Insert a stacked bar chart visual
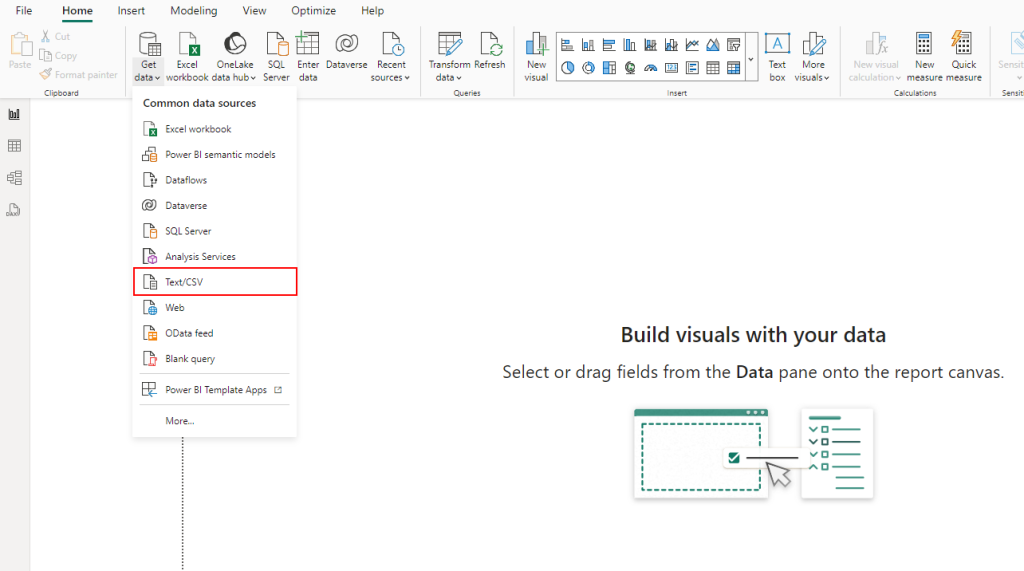The height and width of the screenshot is (571, 1024). 568,45
